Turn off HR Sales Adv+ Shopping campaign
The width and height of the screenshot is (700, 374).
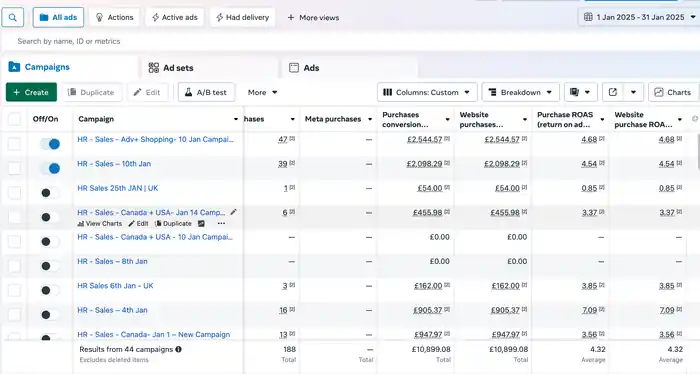point(50,144)
